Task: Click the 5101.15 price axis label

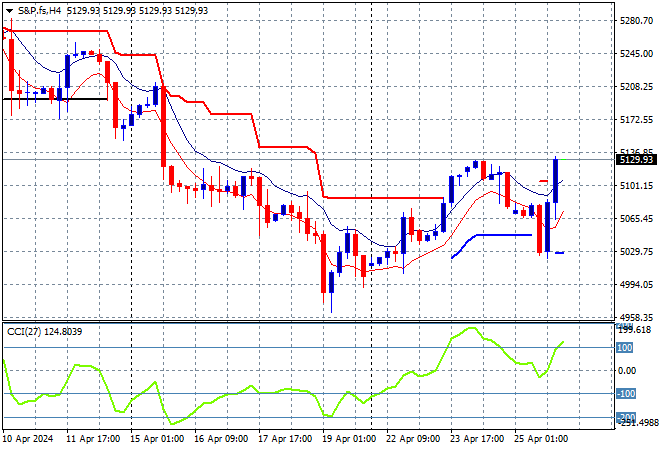Action: [636, 186]
